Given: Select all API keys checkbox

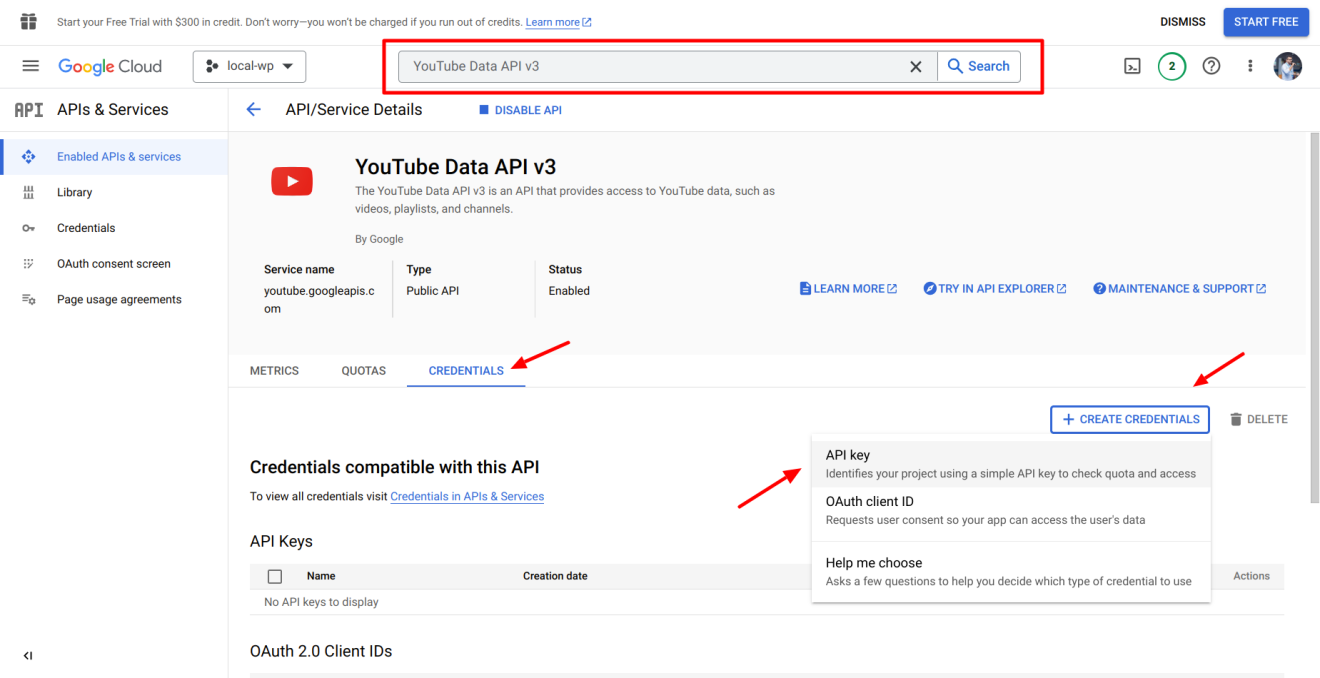Looking at the screenshot, I should coord(275,576).
